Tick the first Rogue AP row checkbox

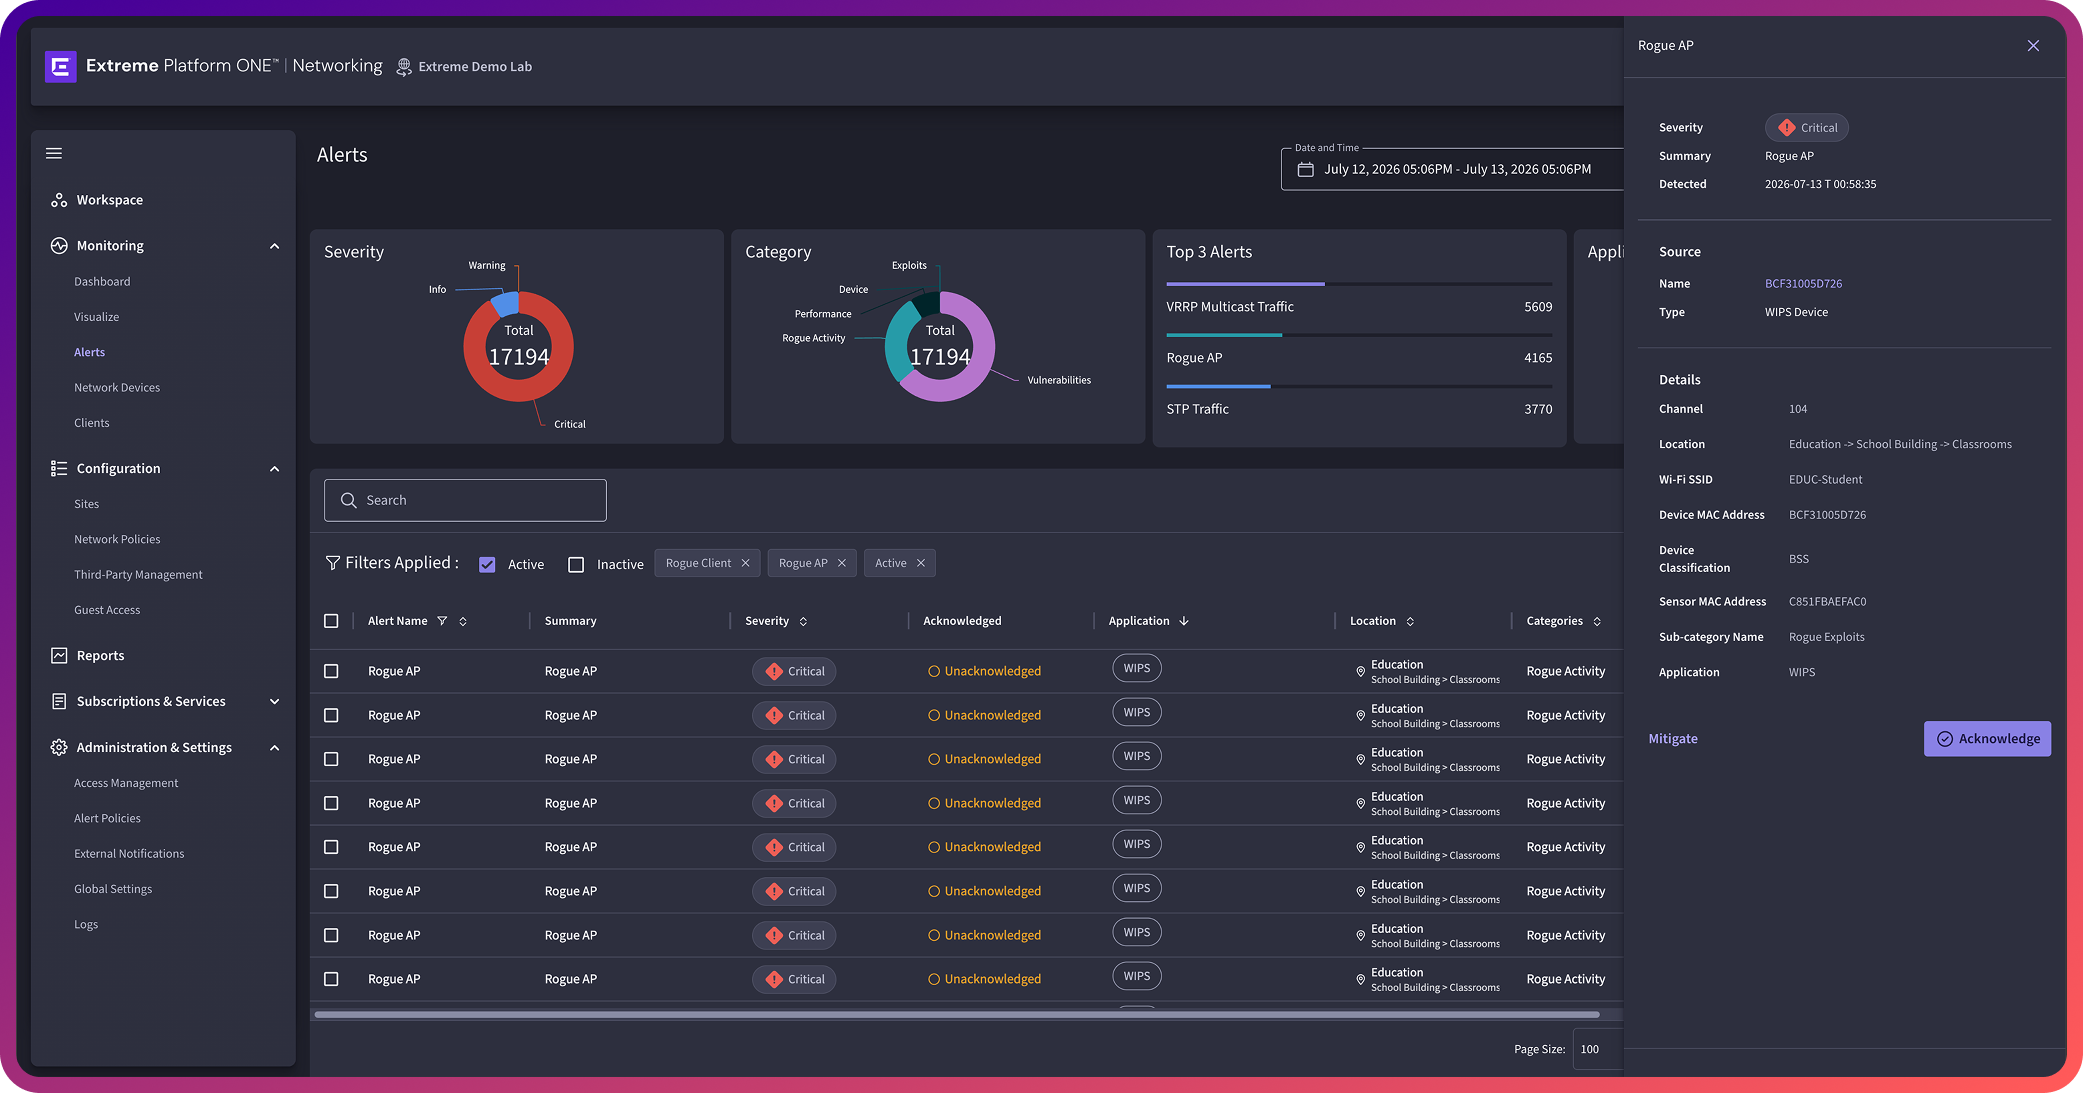click(x=331, y=671)
